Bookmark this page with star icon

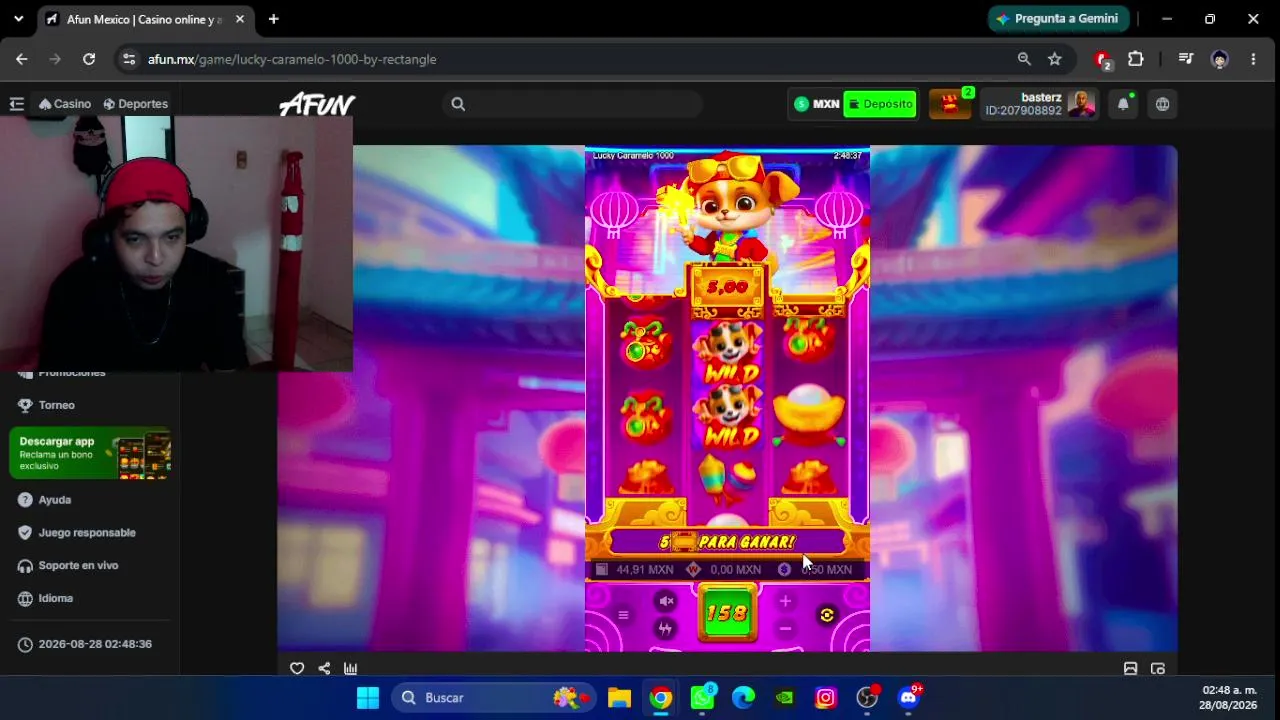point(1055,59)
